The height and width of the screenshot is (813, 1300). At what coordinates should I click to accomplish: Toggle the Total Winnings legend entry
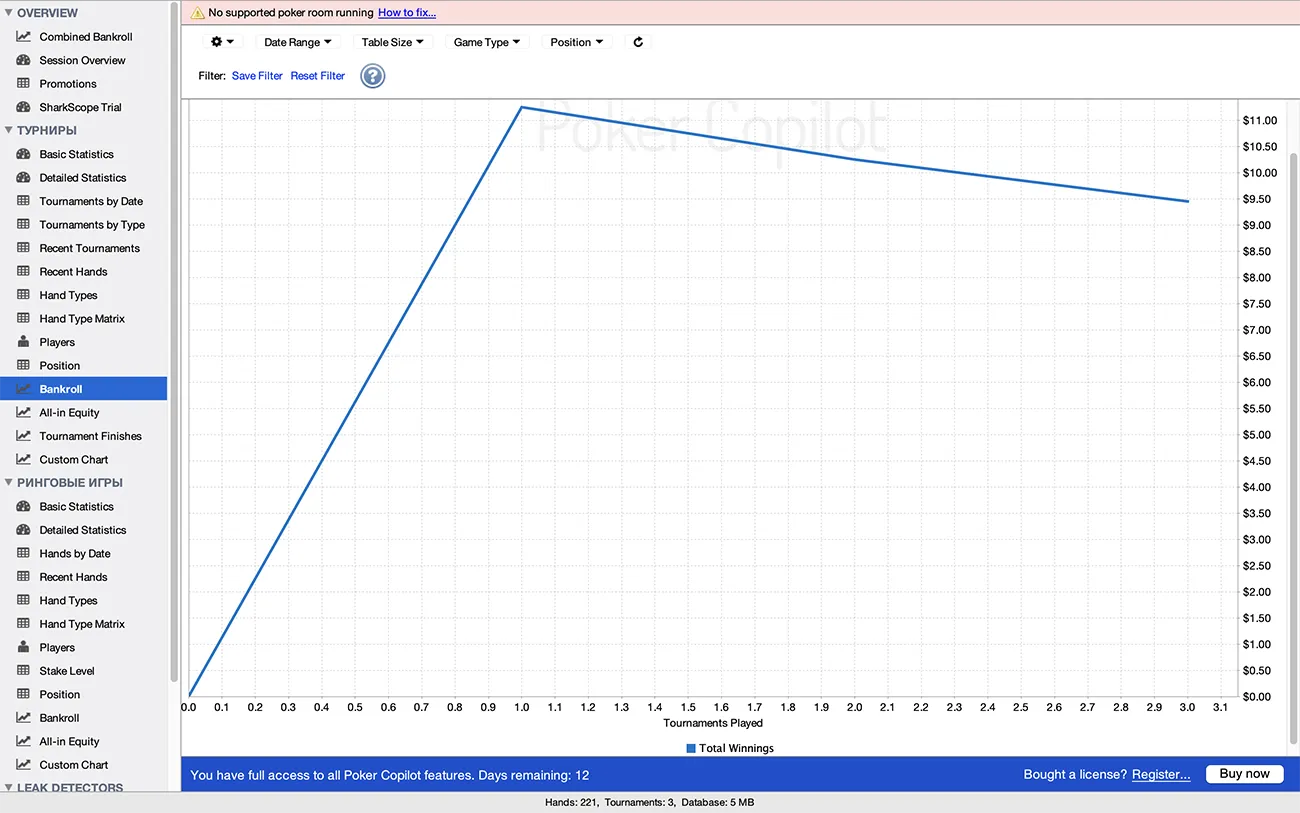point(730,747)
